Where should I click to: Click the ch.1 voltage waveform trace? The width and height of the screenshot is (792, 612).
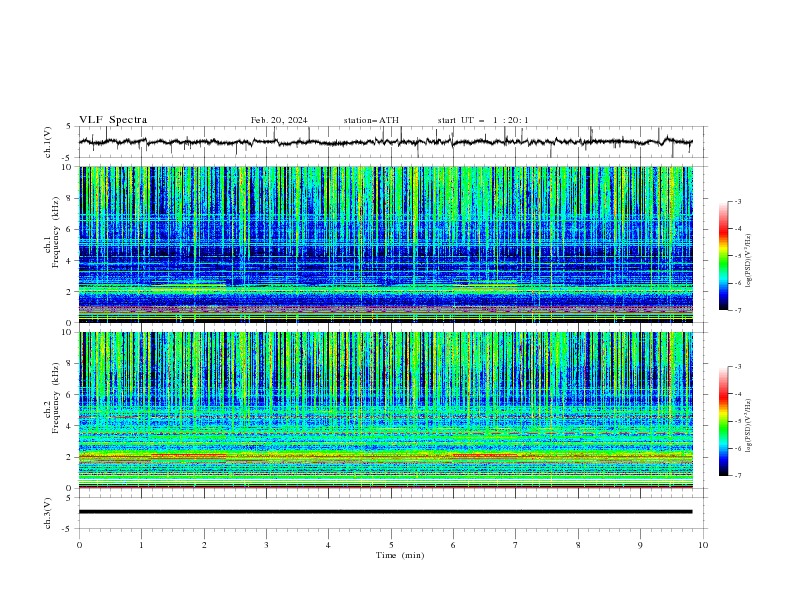pos(385,142)
